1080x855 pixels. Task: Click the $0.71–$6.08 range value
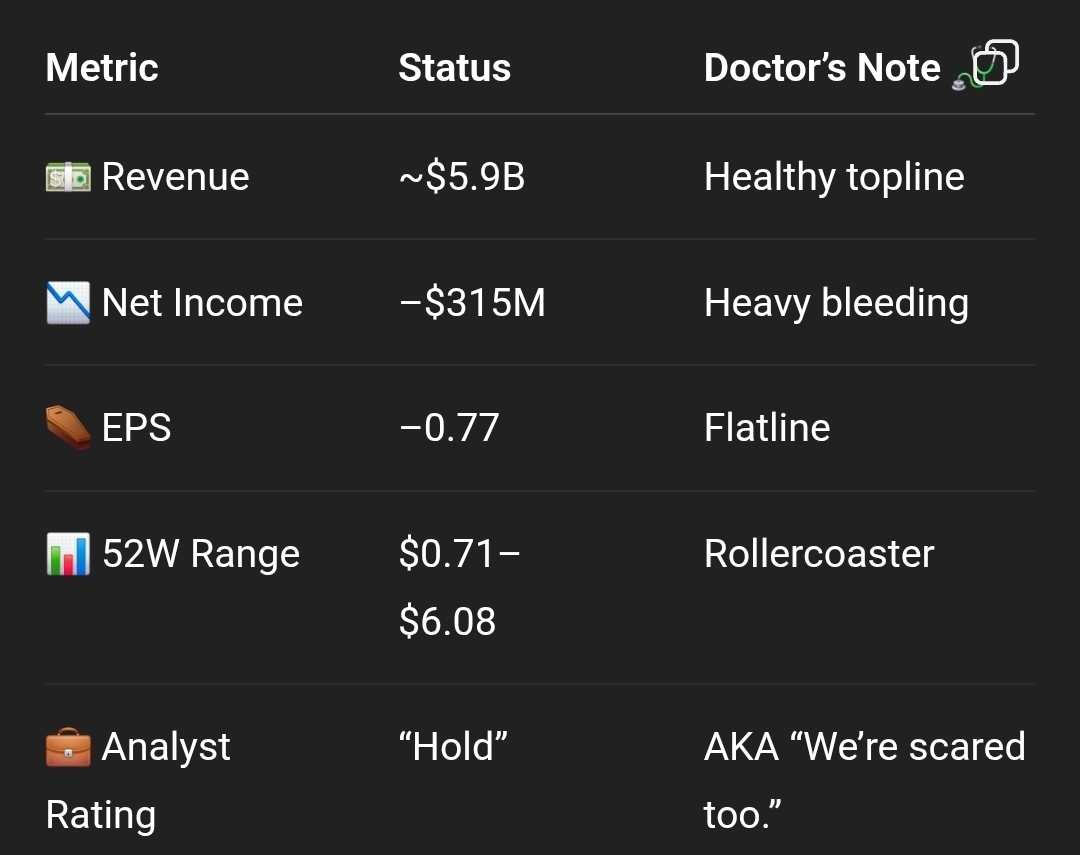coord(458,587)
